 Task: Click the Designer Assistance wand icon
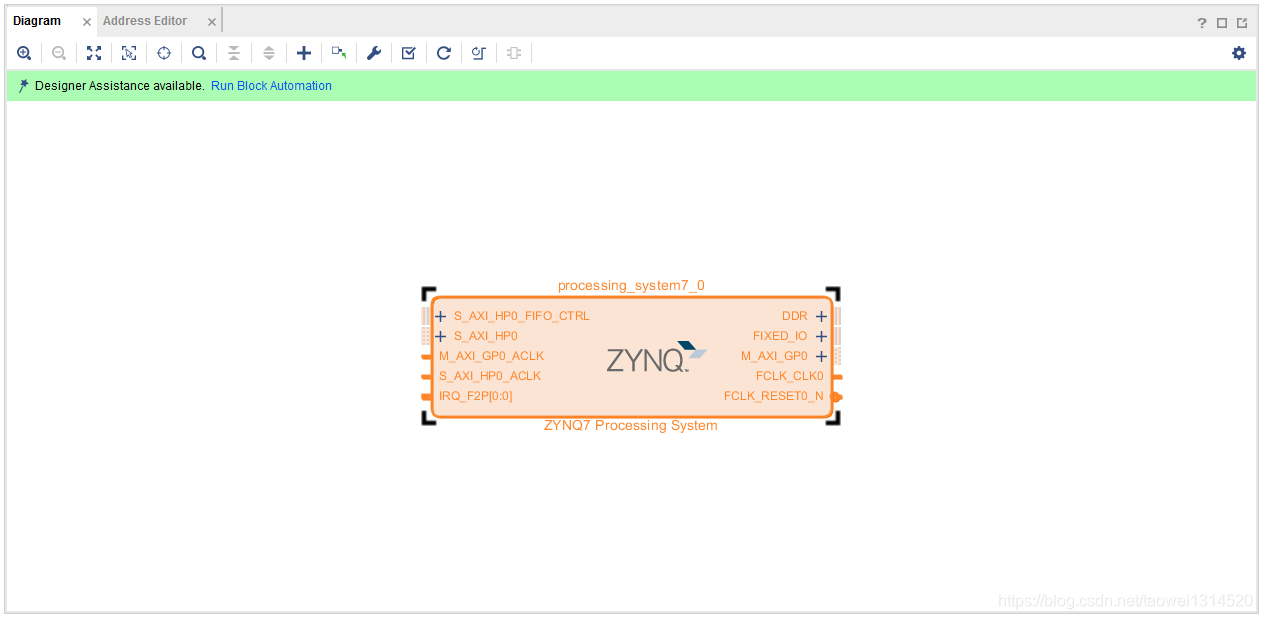[x=24, y=86]
